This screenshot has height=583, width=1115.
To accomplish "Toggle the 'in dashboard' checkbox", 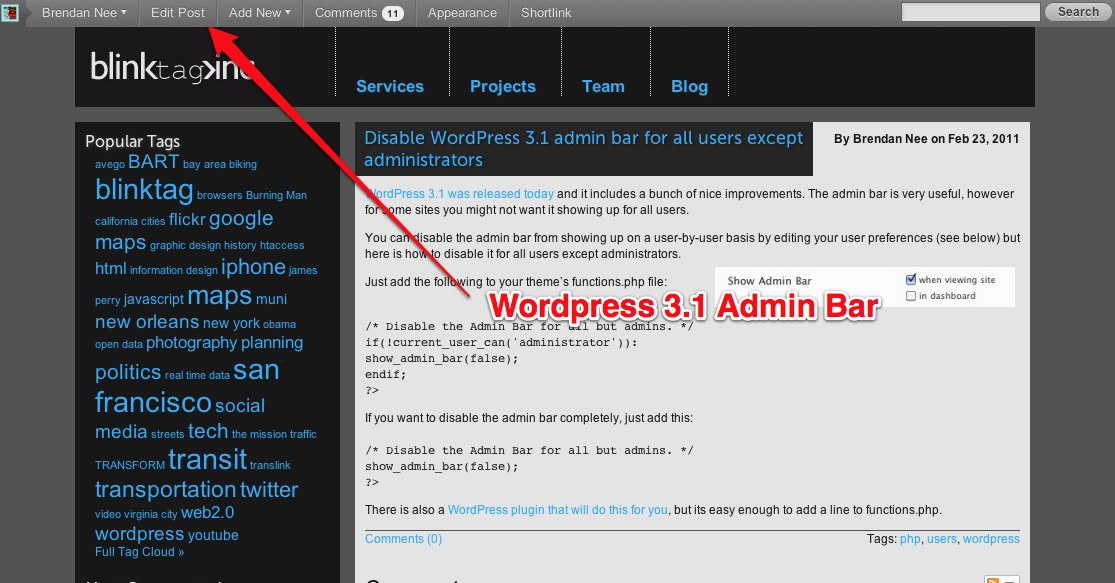I will coord(910,296).
